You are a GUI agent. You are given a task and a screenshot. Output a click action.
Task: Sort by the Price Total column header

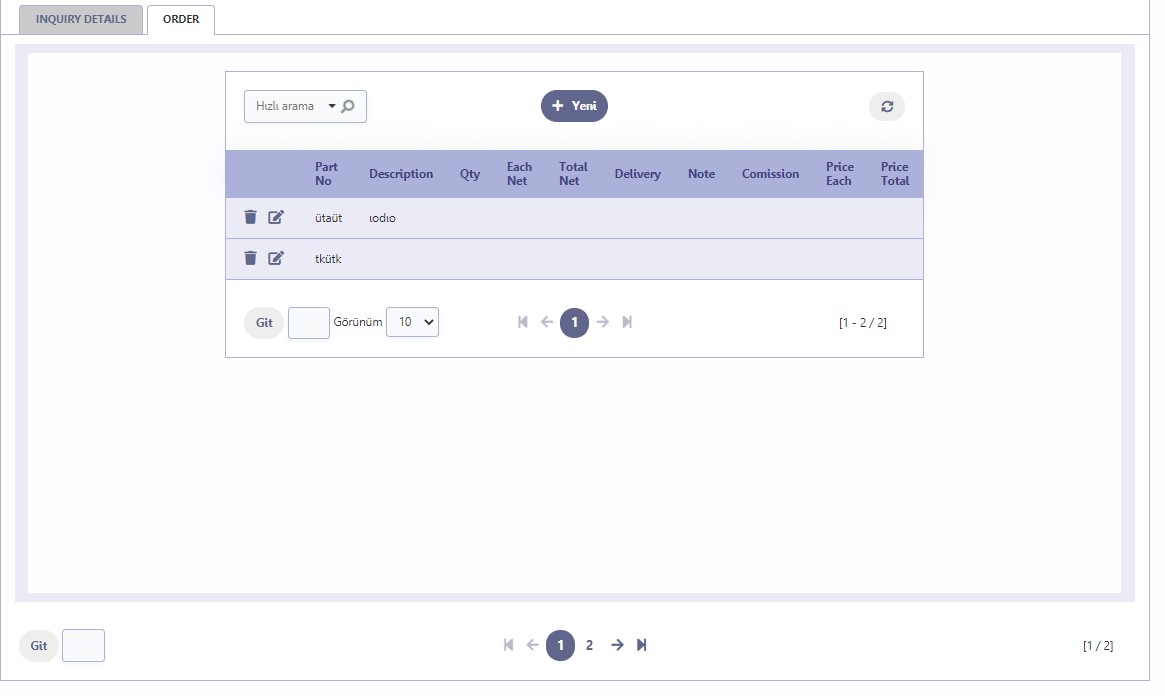pyautogui.click(x=895, y=174)
